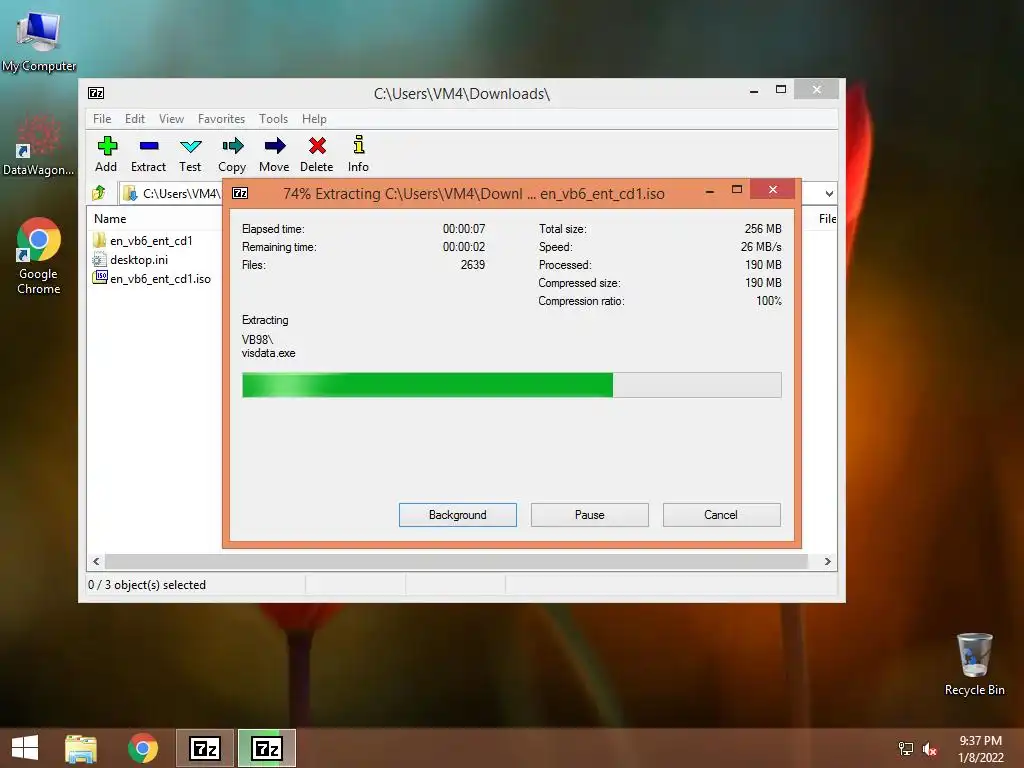Open the File menu
Viewport: 1024px width, 768px height.
pyautogui.click(x=102, y=119)
